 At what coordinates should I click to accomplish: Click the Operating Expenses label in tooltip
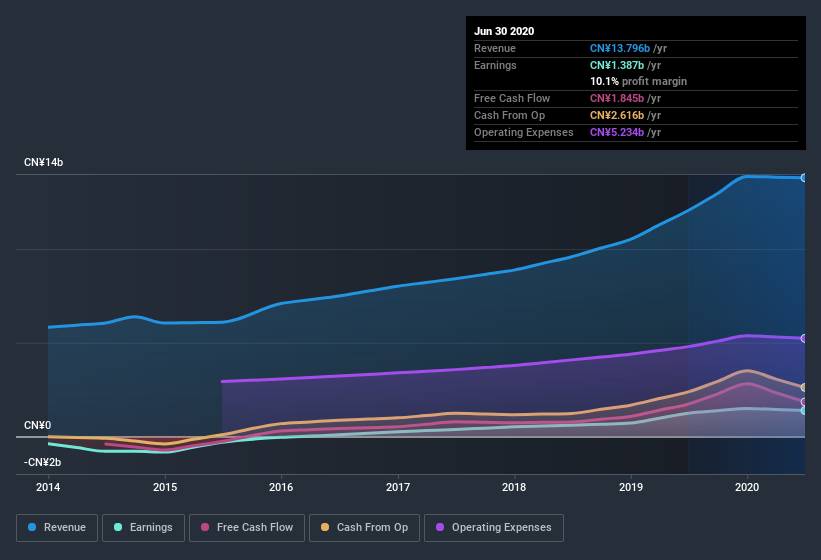tap(524, 132)
